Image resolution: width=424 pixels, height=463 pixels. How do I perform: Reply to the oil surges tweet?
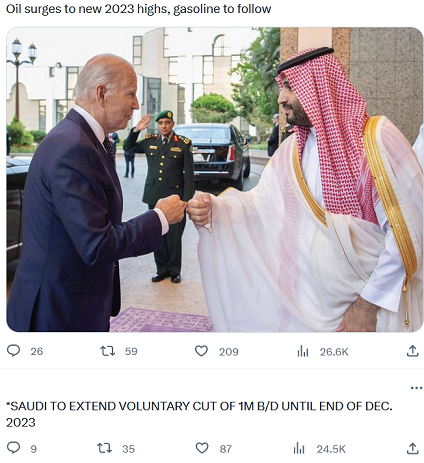coord(14,351)
